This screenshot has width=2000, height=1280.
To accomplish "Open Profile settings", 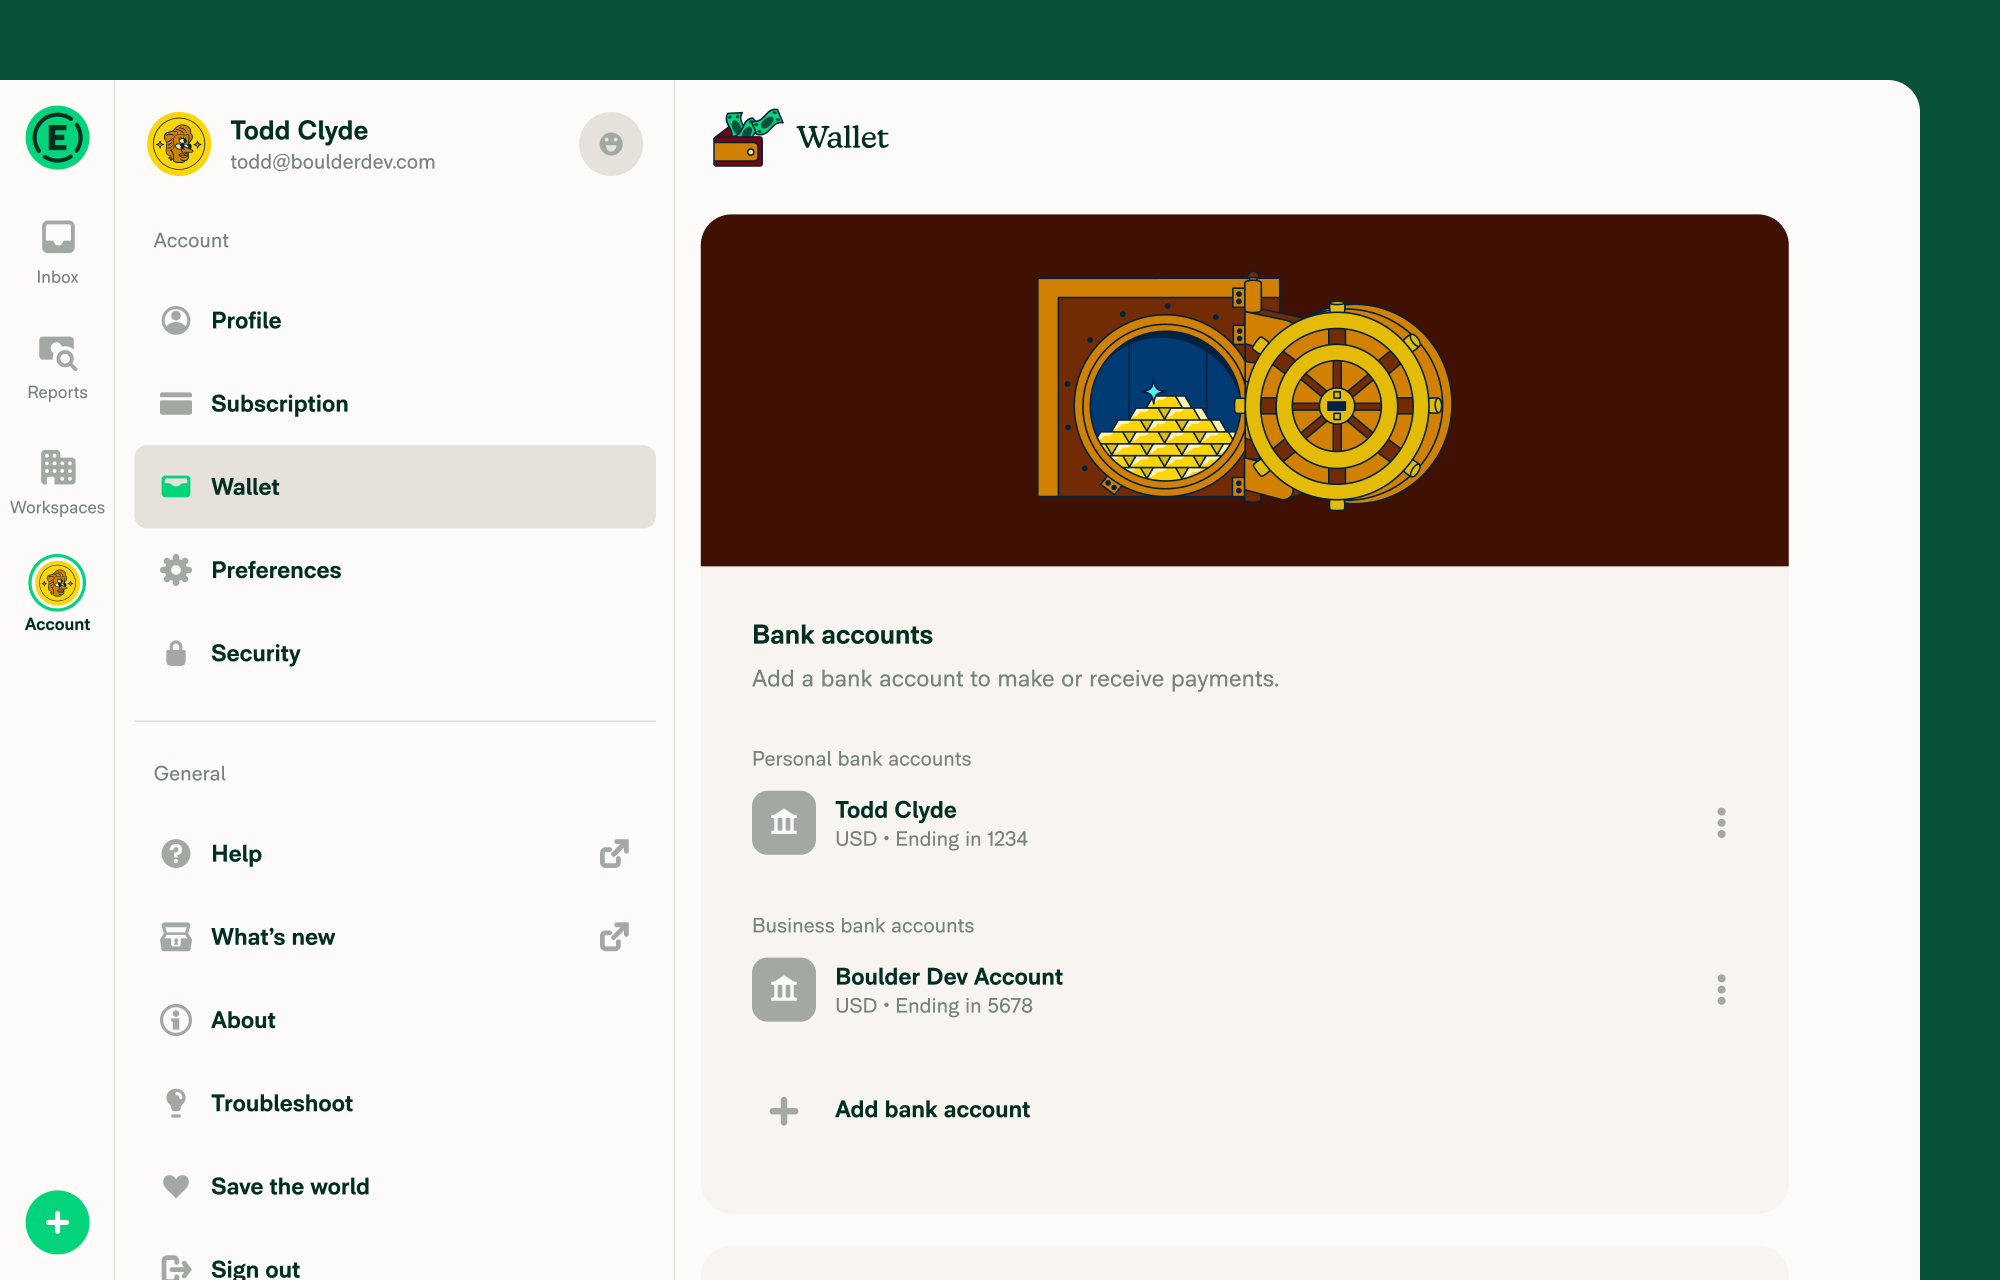I will [x=246, y=320].
